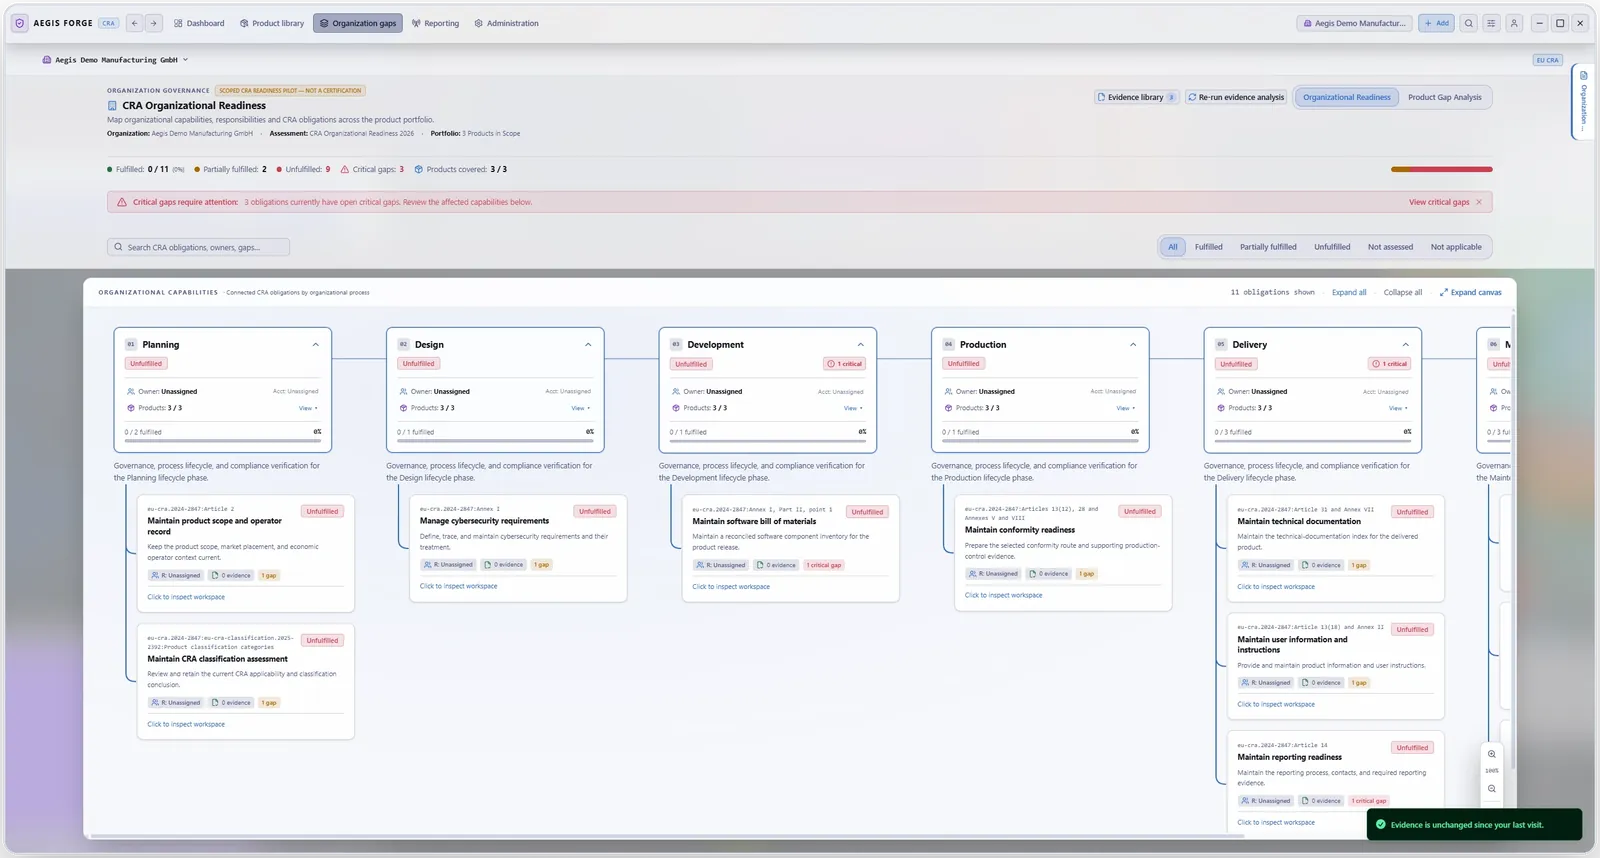Click the Organization side panel document icon
This screenshot has height=858, width=1600.
click(1583, 75)
